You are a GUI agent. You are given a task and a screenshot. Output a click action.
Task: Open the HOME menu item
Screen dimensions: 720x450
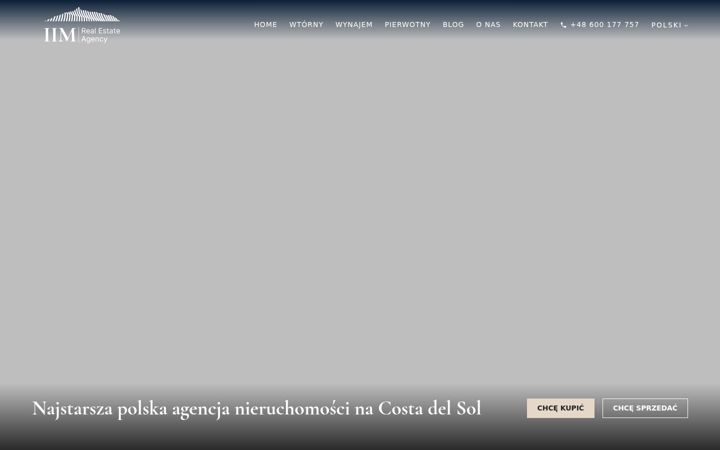265,25
